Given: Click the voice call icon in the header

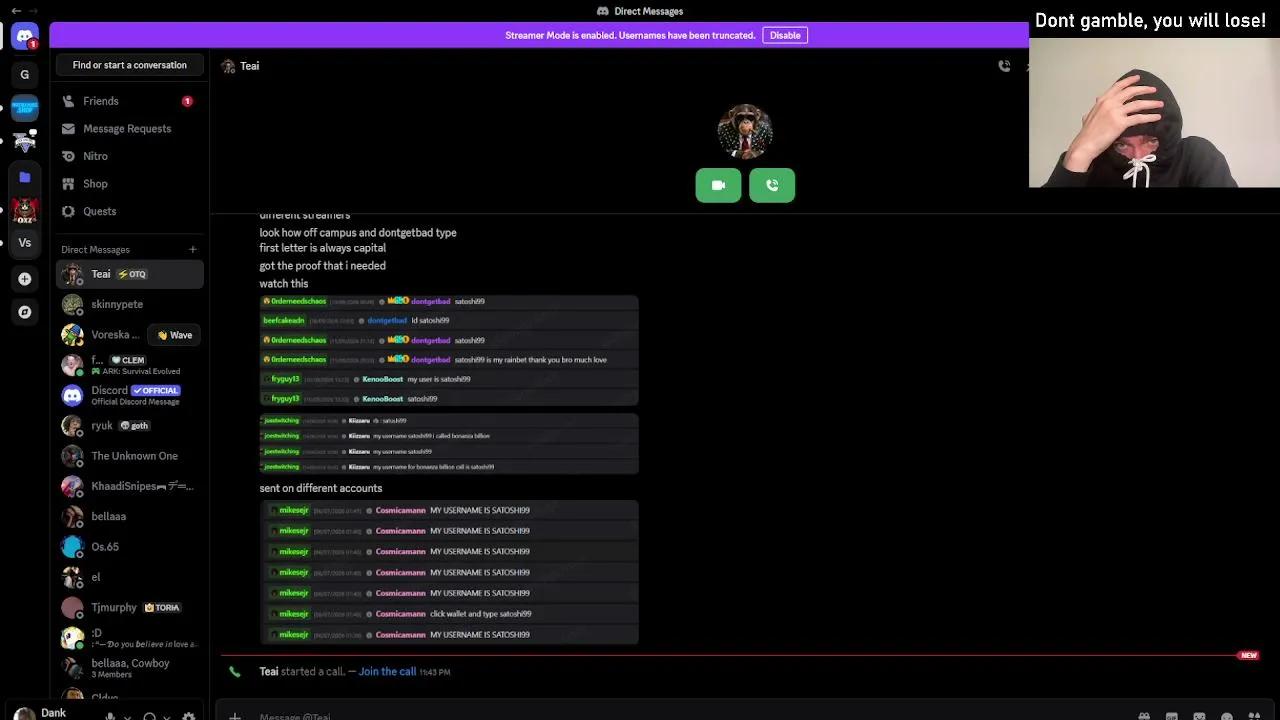Looking at the screenshot, I should click(1004, 66).
